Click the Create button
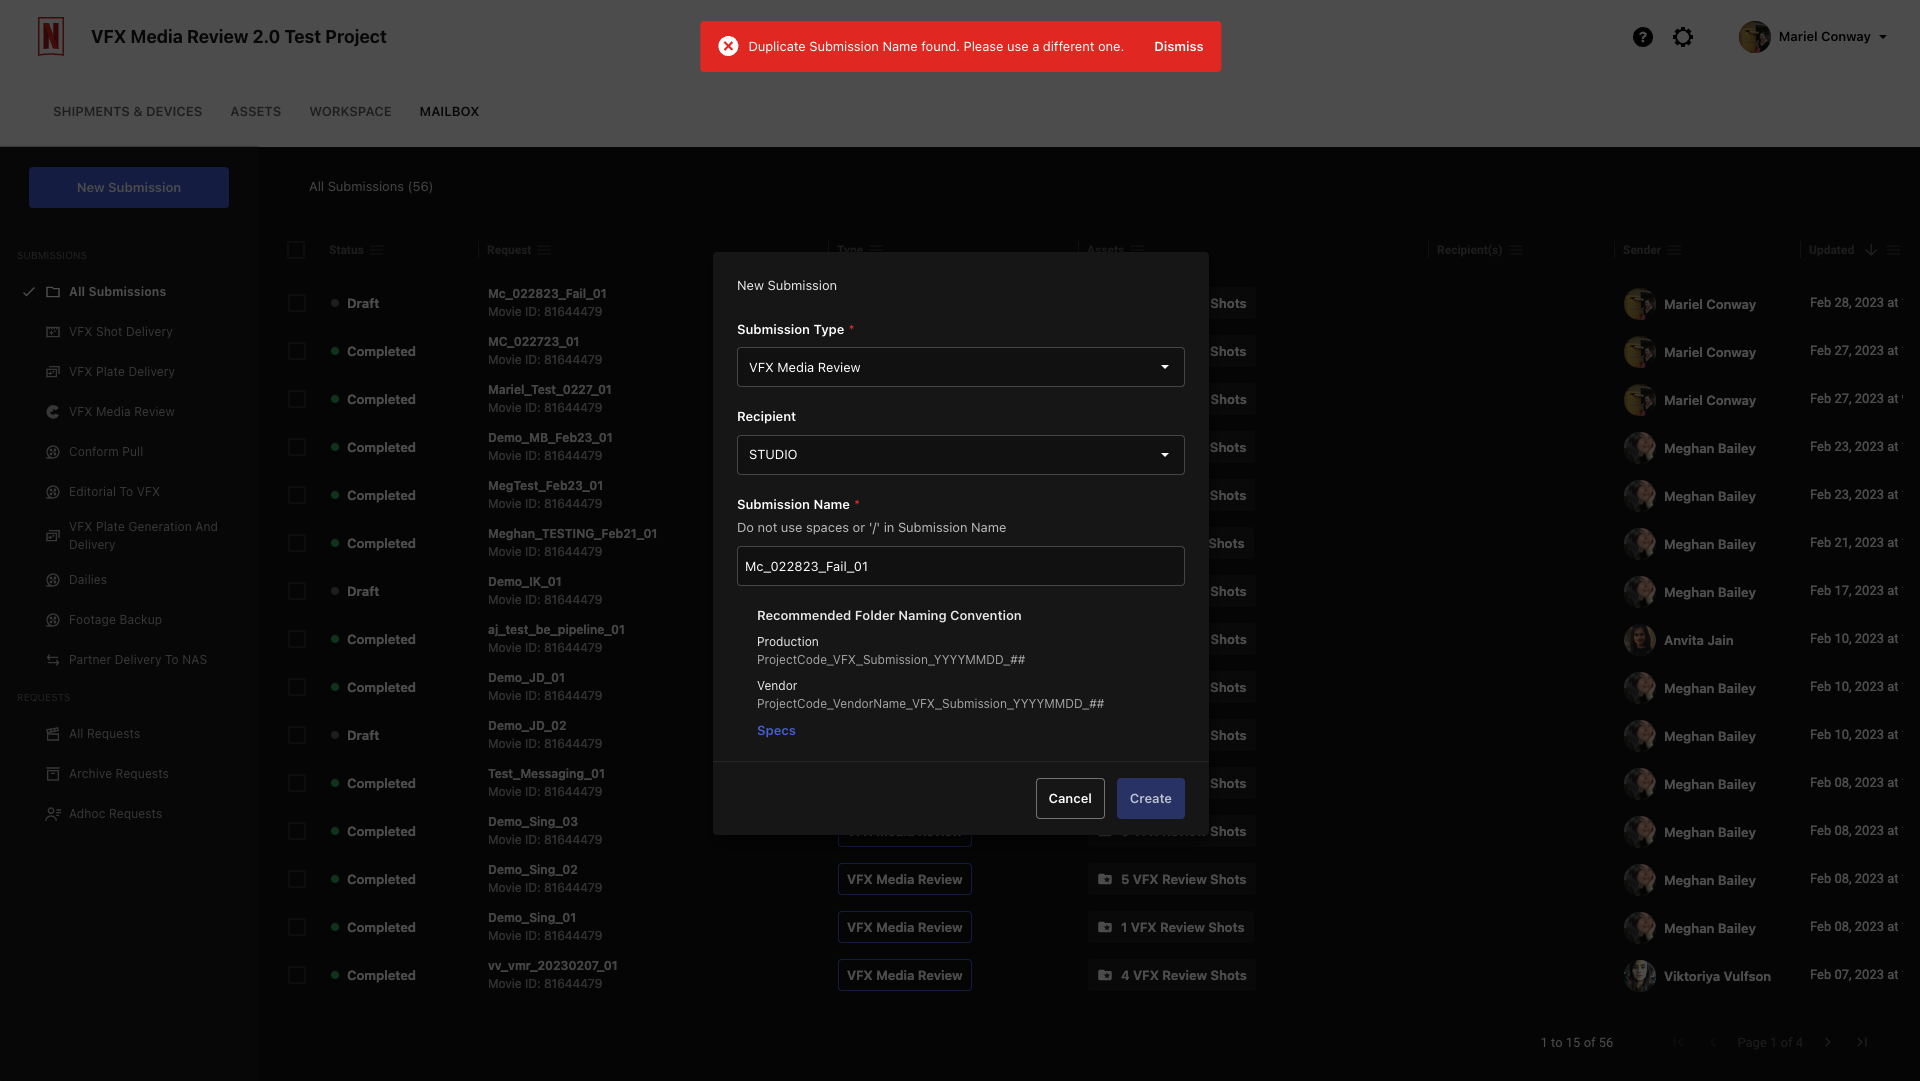The width and height of the screenshot is (1920, 1081). 1150,798
